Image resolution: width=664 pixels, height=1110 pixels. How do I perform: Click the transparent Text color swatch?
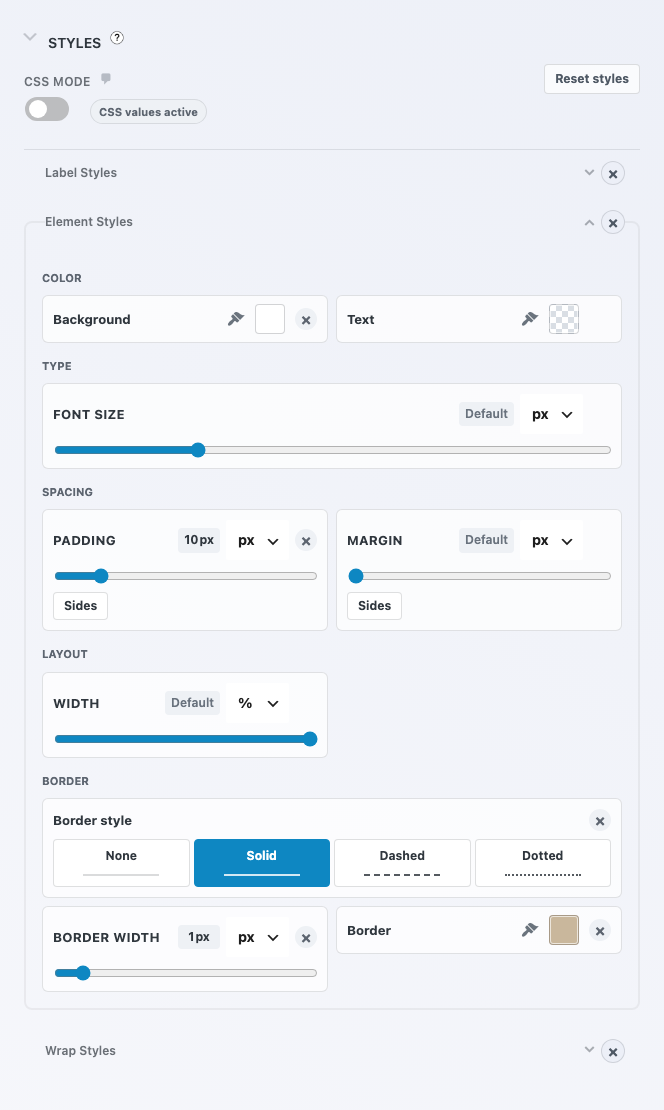[x=564, y=319]
